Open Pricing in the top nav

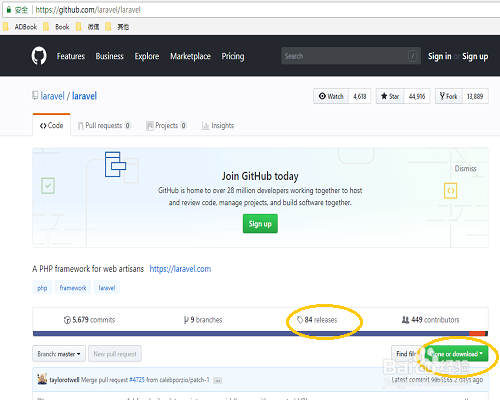point(233,56)
